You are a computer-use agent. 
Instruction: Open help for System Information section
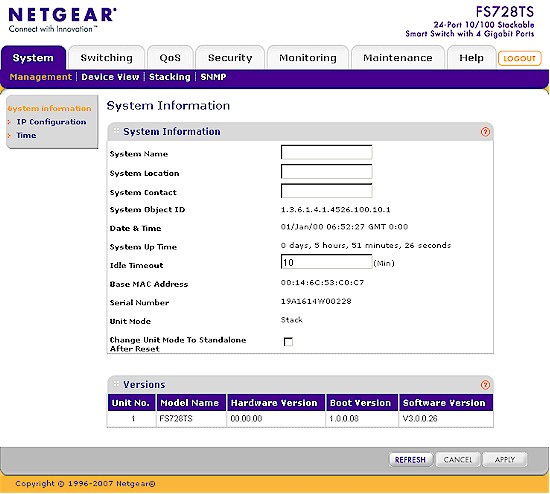coord(485,132)
